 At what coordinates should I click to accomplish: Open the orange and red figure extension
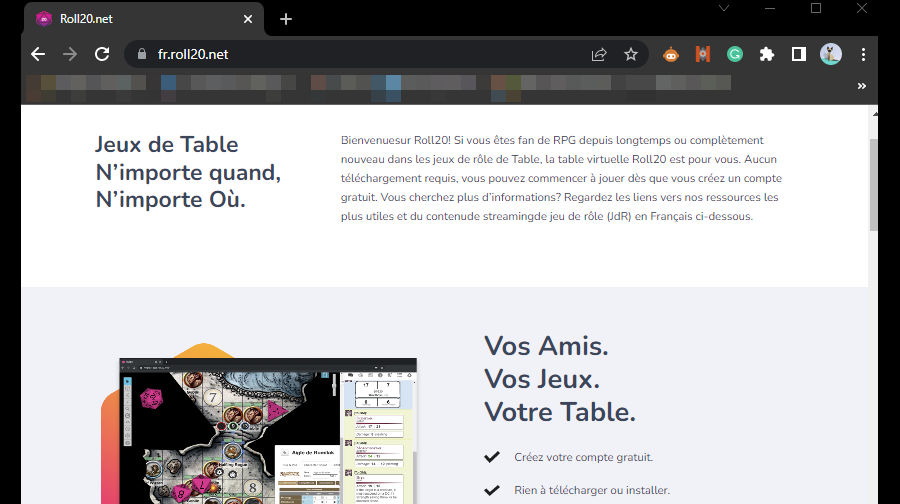(703, 54)
